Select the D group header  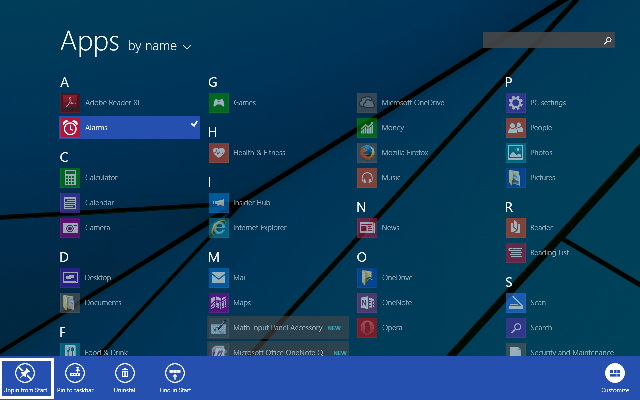64,257
